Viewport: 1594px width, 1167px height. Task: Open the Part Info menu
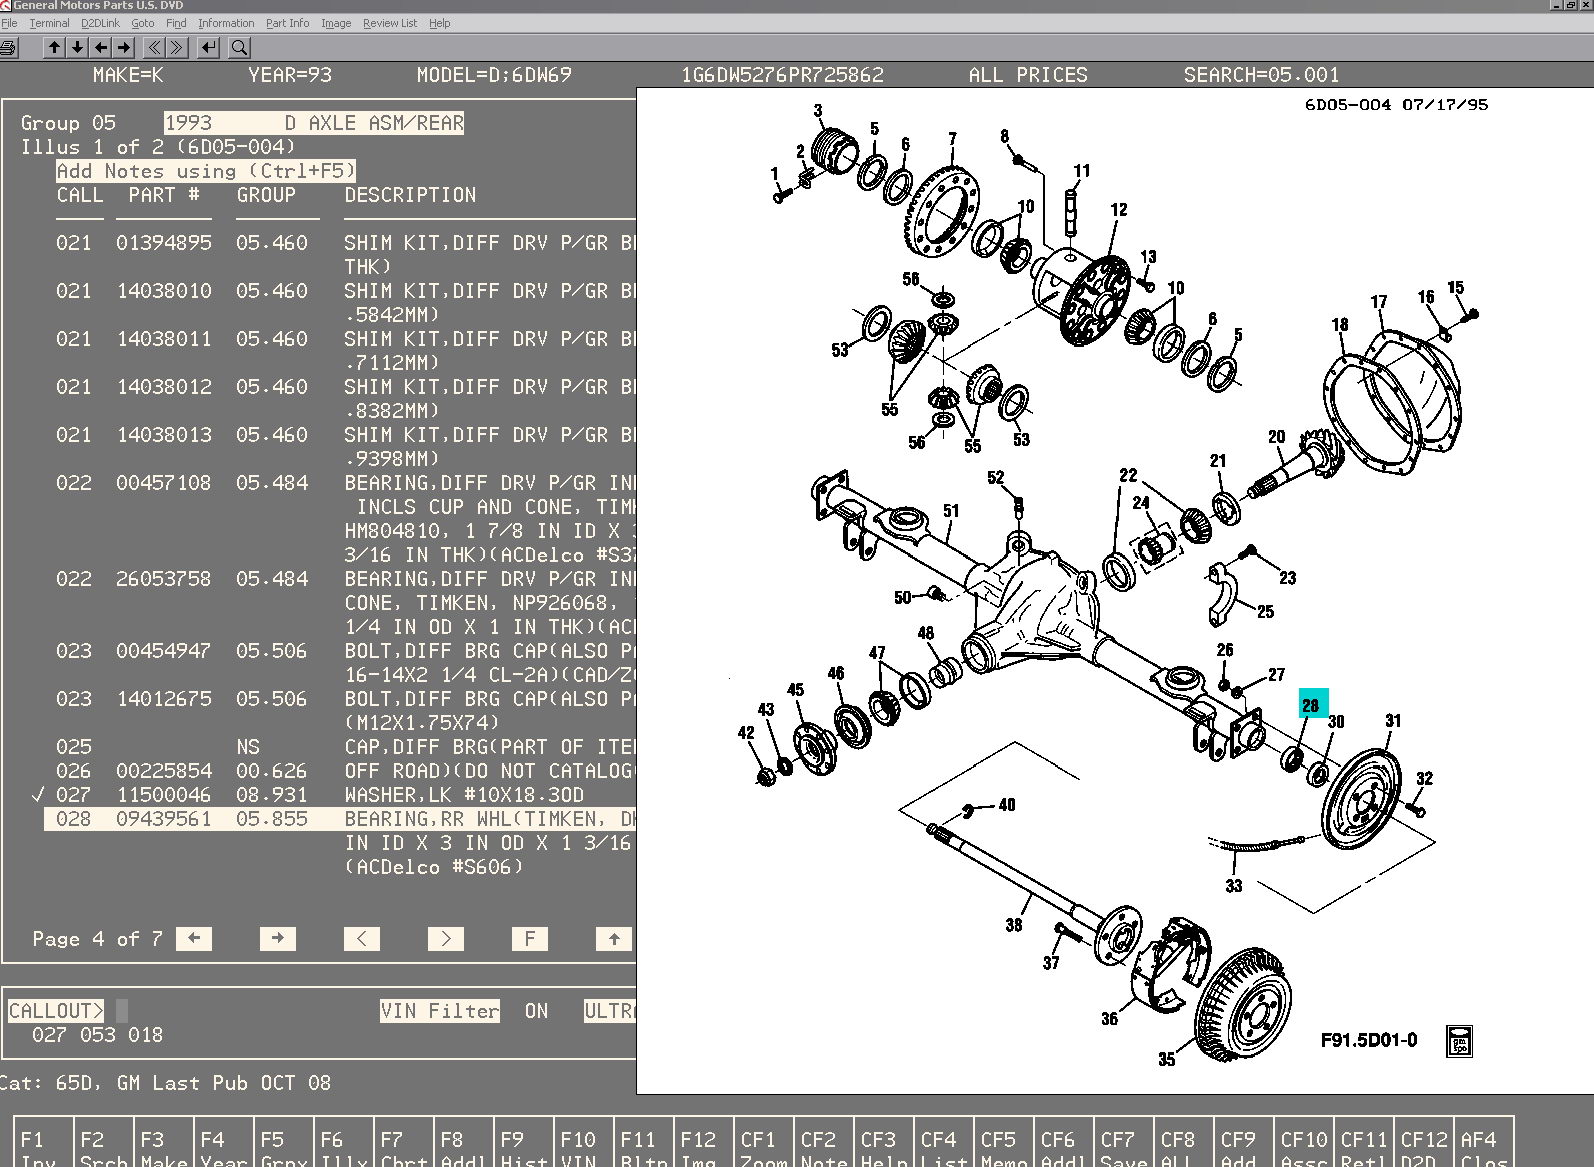(287, 23)
